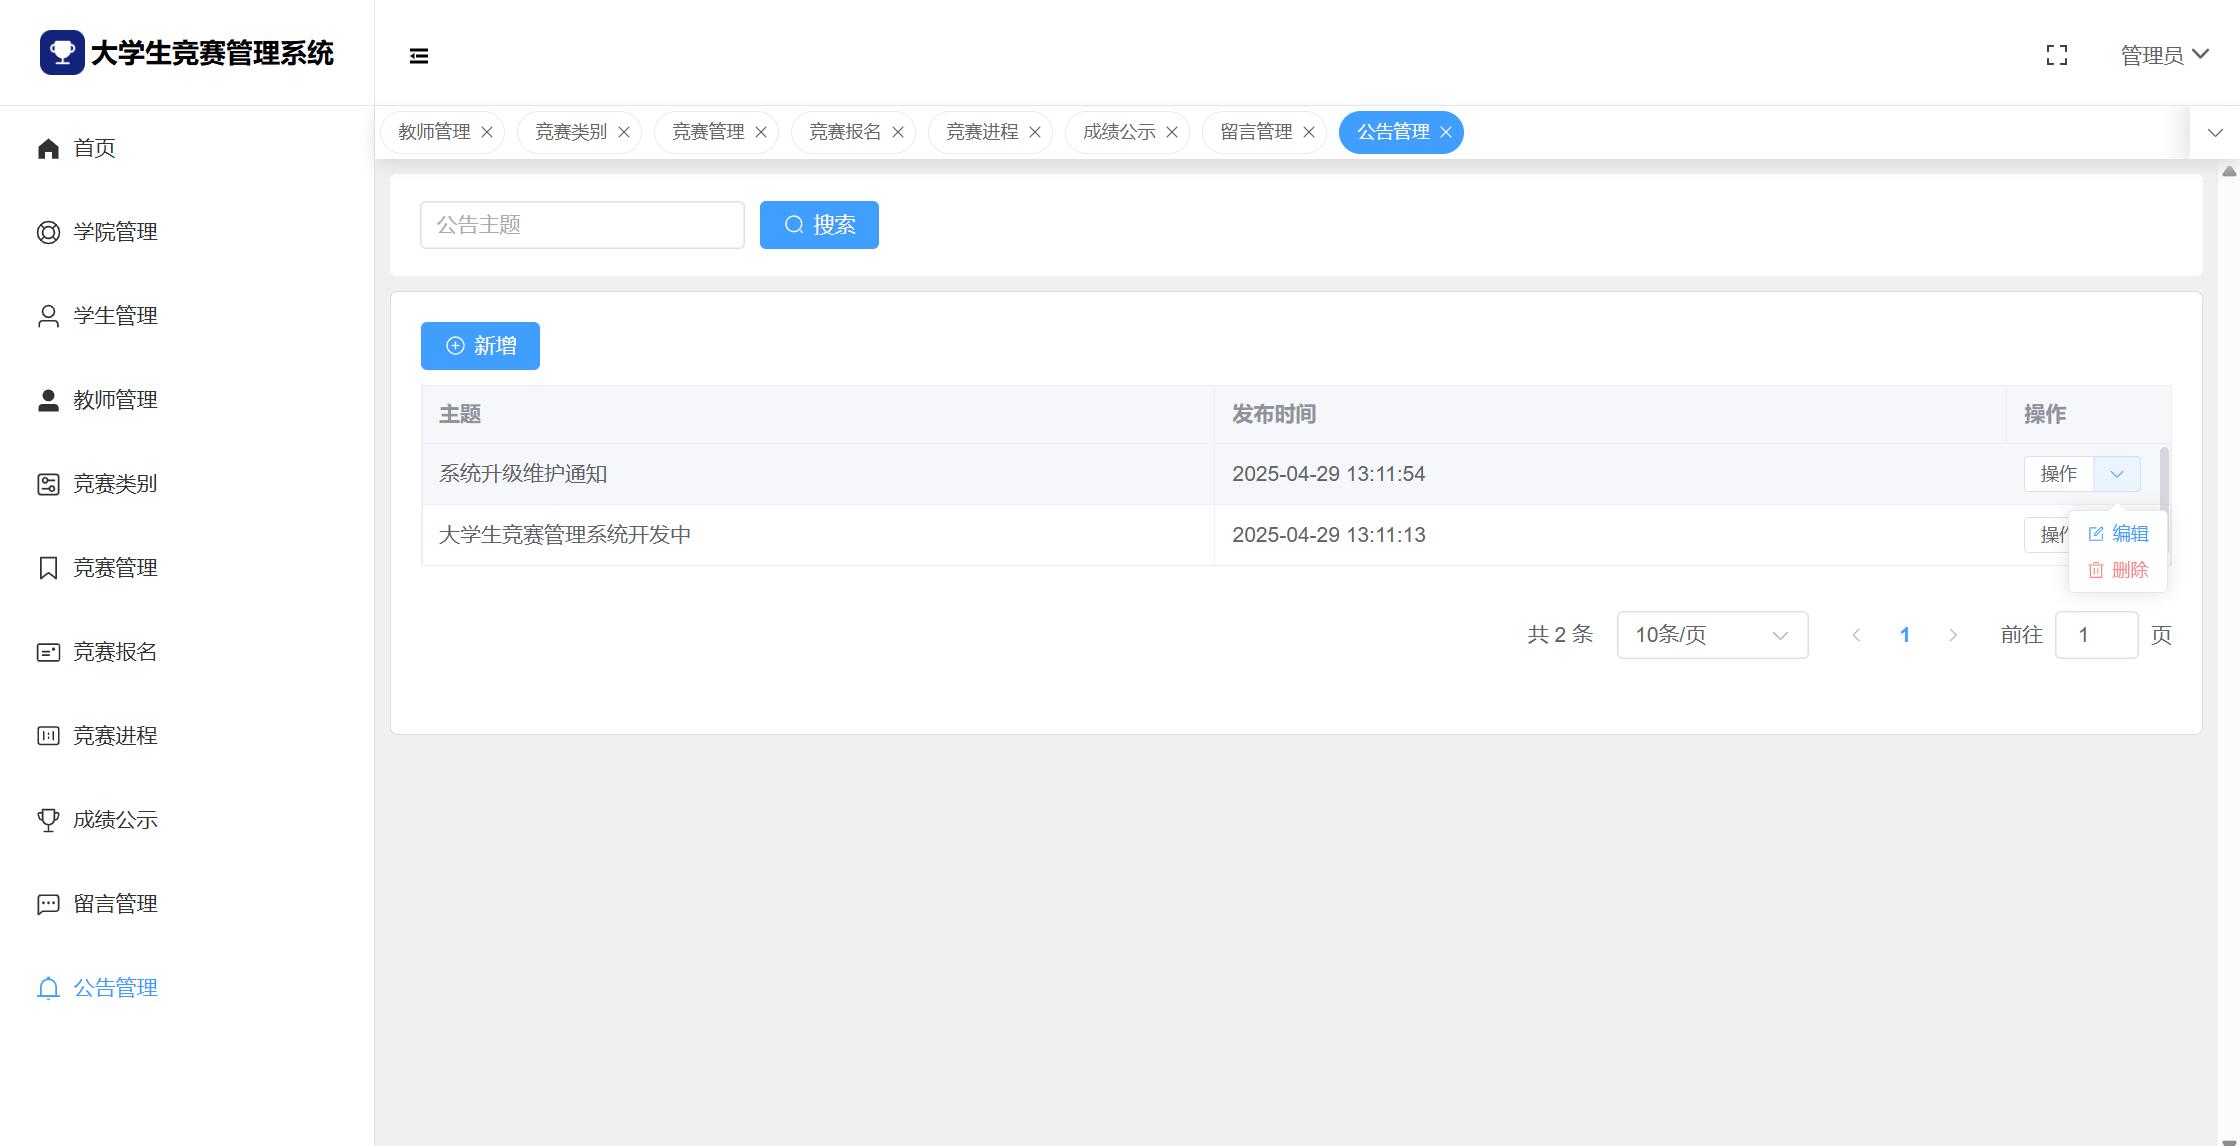
Task: Focus the 公告主题 search field
Action: coord(582,225)
